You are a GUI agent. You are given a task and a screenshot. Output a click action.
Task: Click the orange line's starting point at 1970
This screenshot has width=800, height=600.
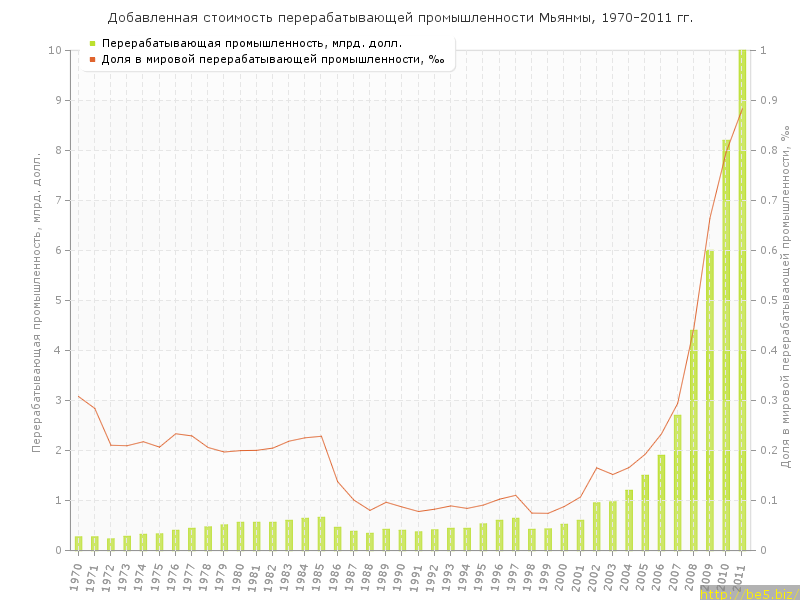click(79, 396)
